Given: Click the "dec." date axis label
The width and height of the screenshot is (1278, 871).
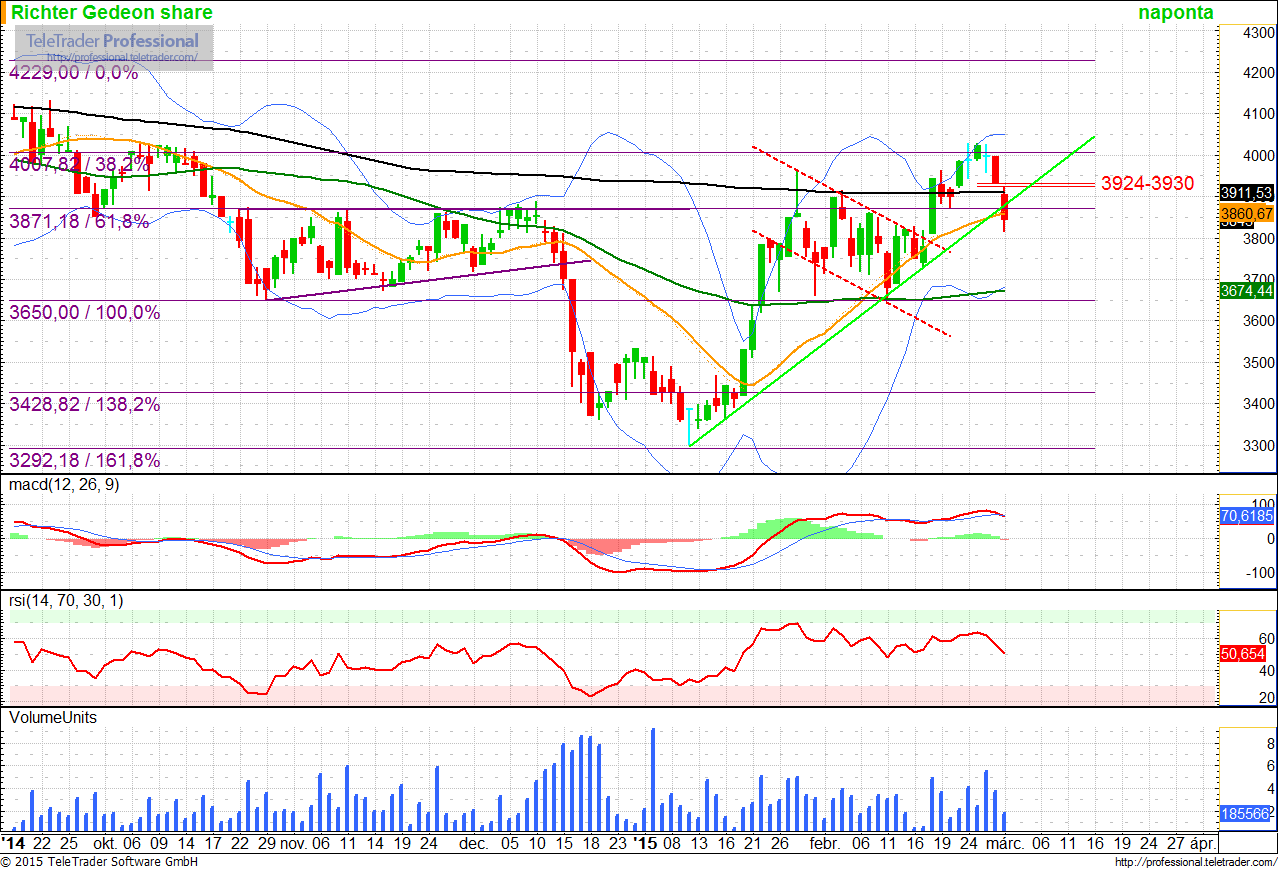Looking at the screenshot, I should pyautogui.click(x=474, y=843).
